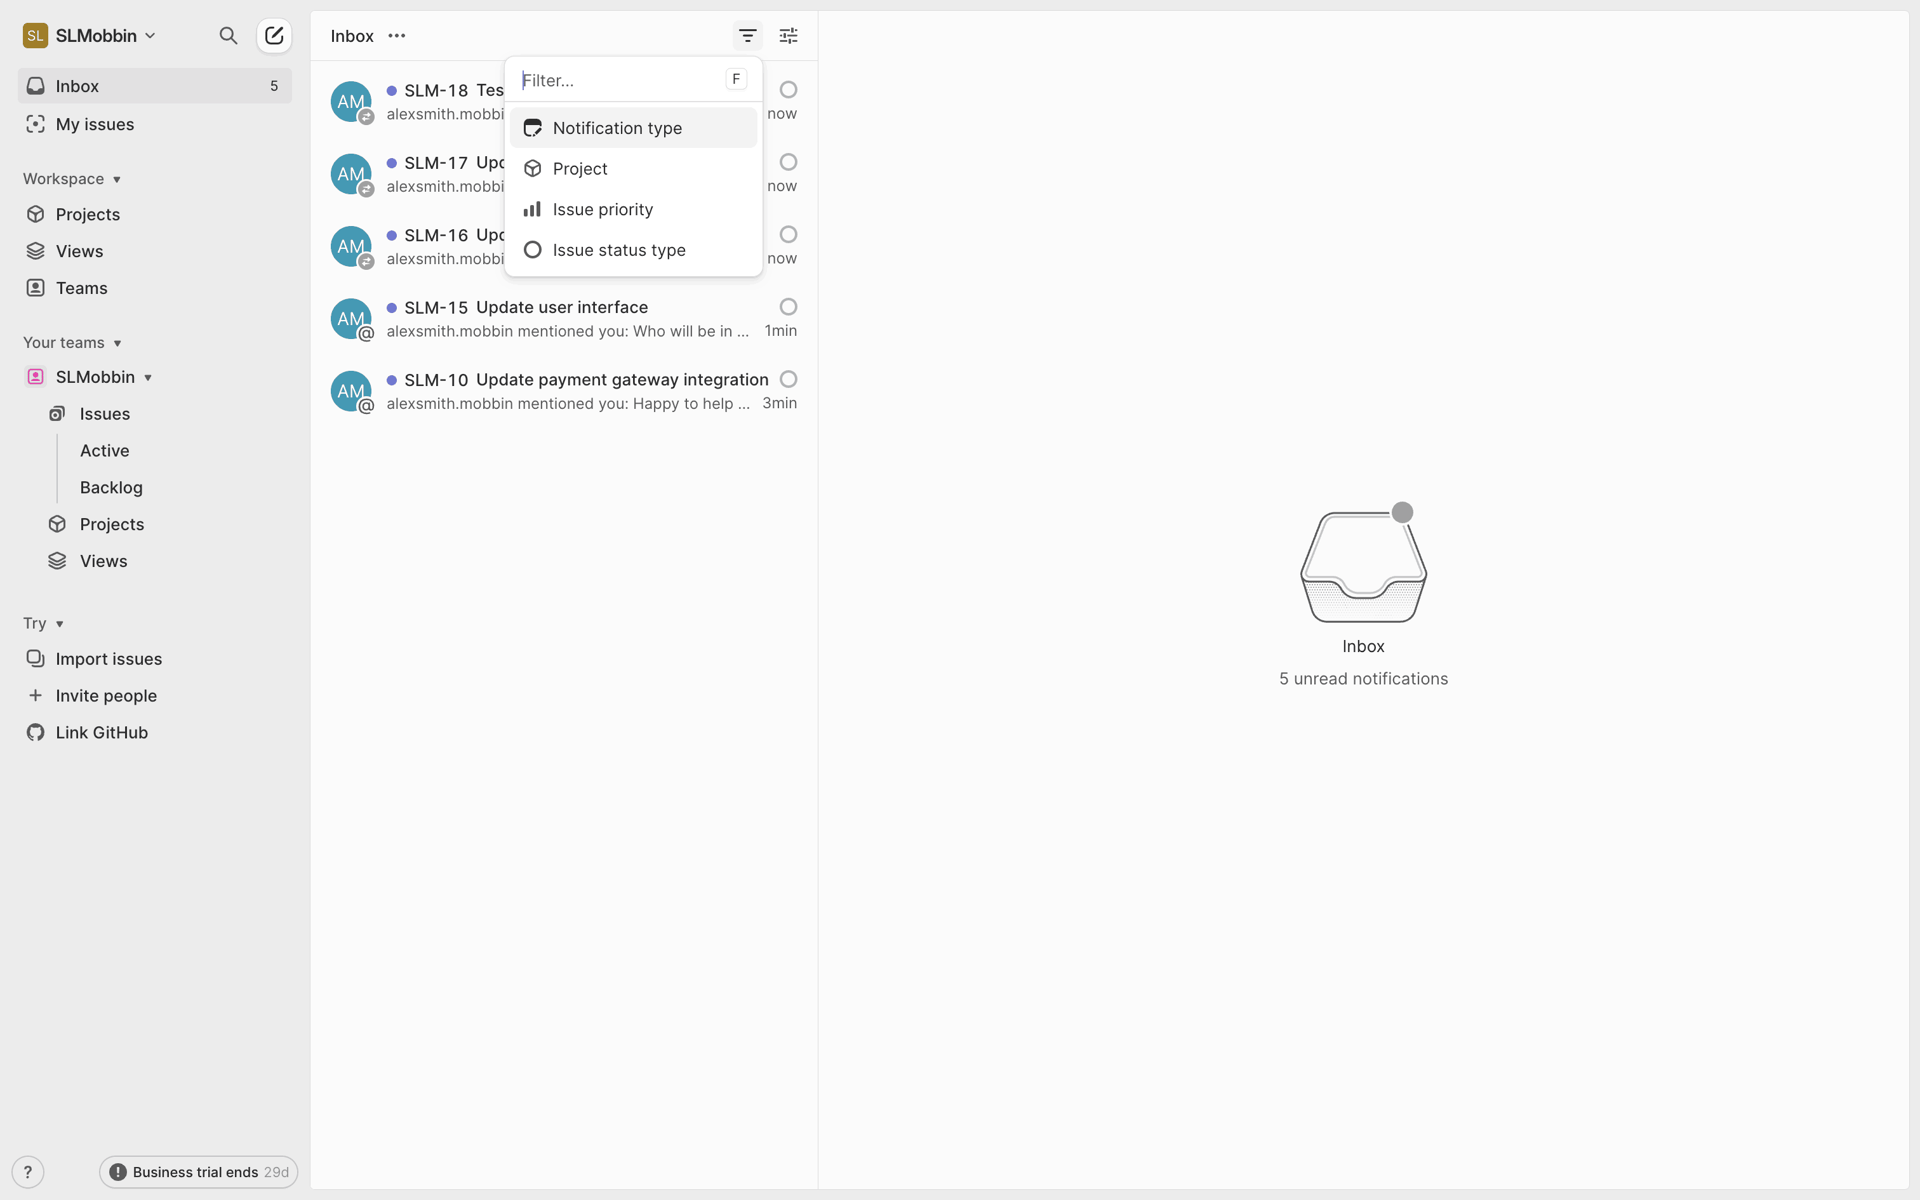This screenshot has width=1920, height=1200.
Task: Click the Teams icon in sidebar
Action: (36, 288)
